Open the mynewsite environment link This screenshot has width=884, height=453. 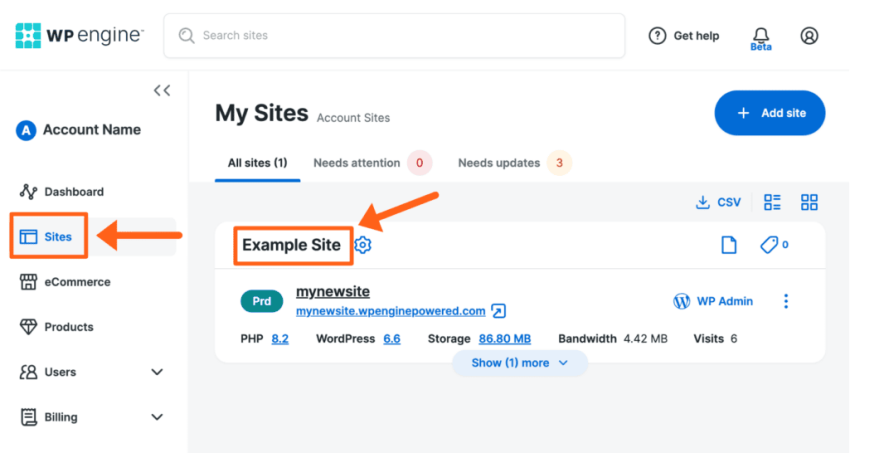333,291
